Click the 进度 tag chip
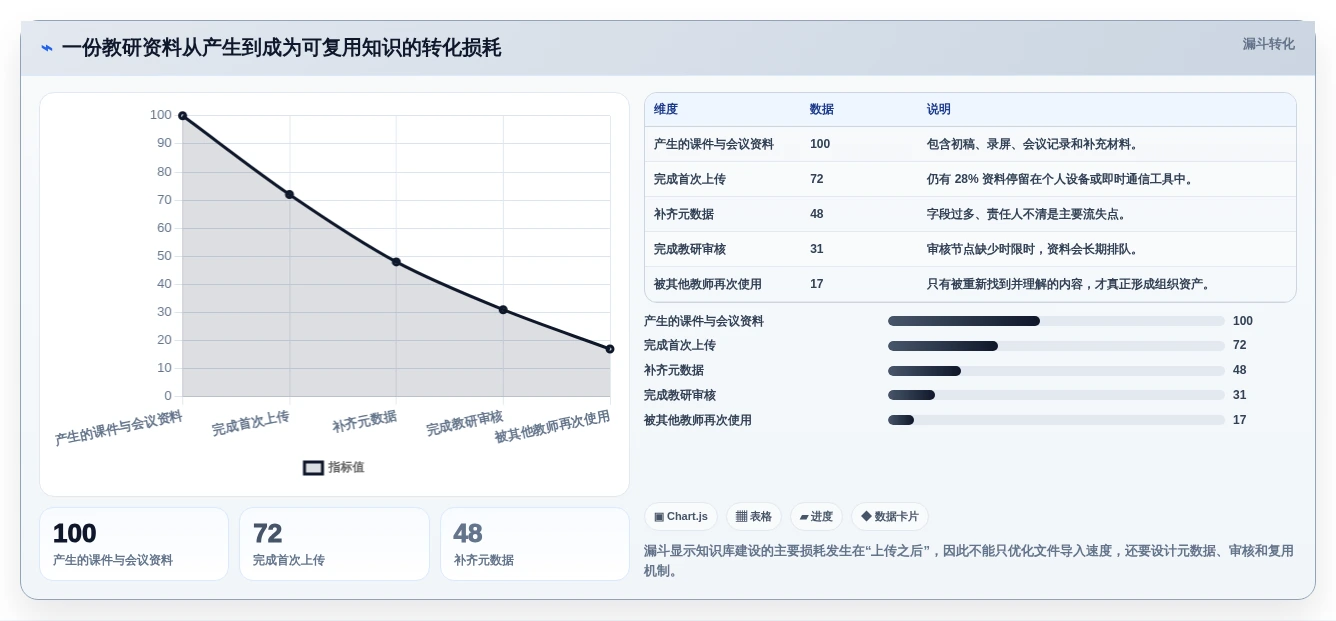Screen dimensions: 1336x621 tap(816, 516)
